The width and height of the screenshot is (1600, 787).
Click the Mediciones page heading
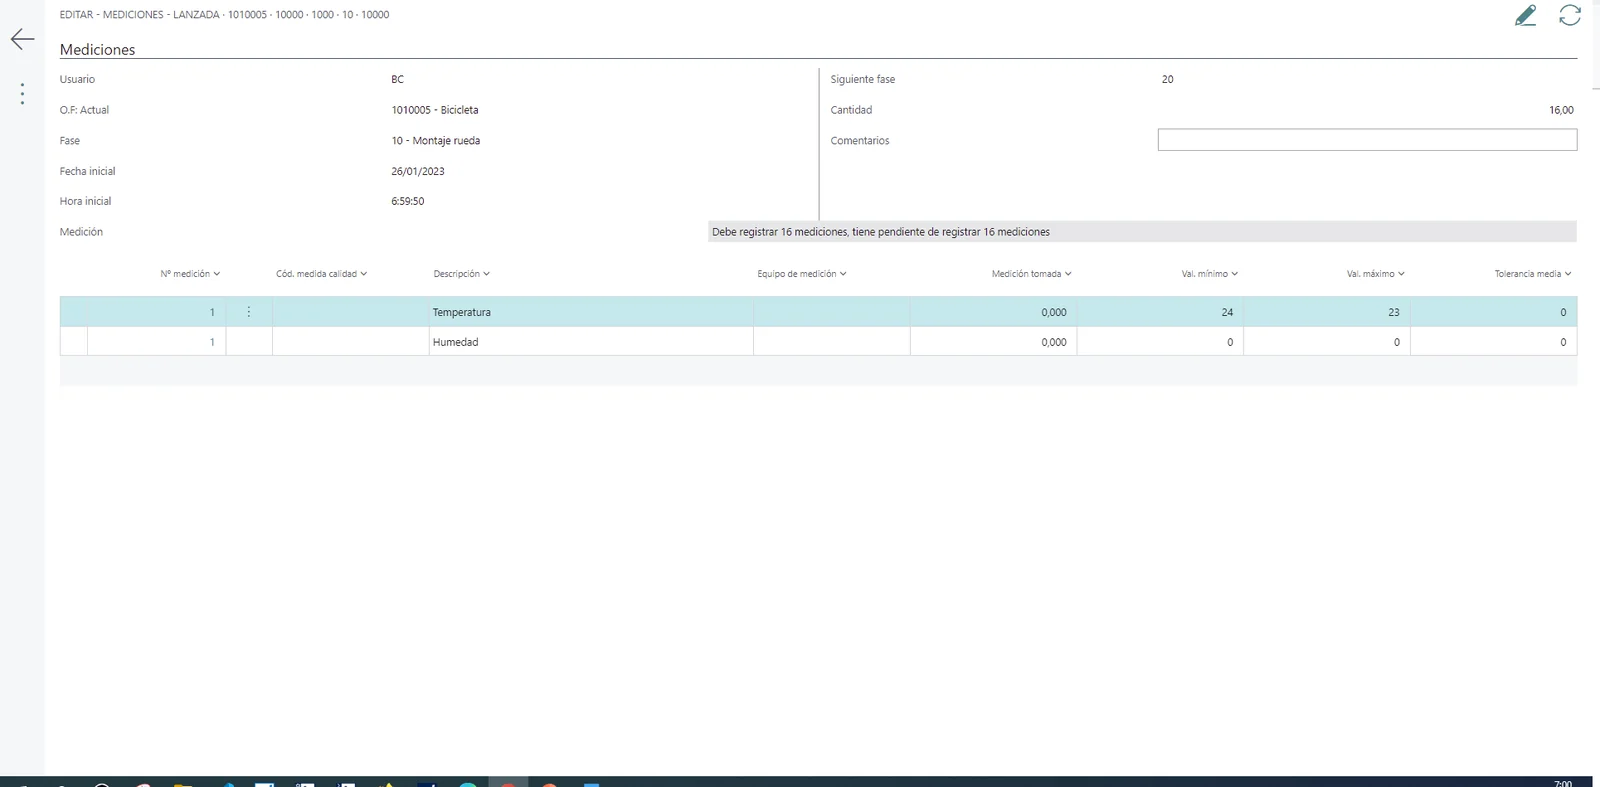pyautogui.click(x=97, y=49)
